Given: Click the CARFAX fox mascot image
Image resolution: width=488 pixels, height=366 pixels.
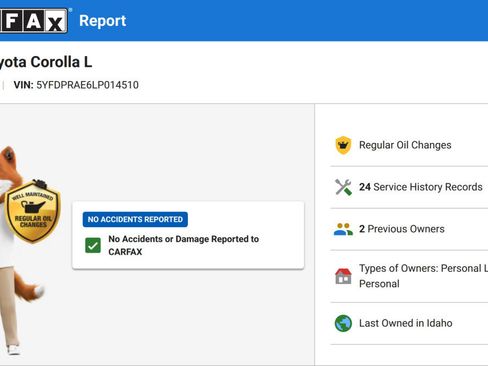Looking at the screenshot, I should click(21, 250).
